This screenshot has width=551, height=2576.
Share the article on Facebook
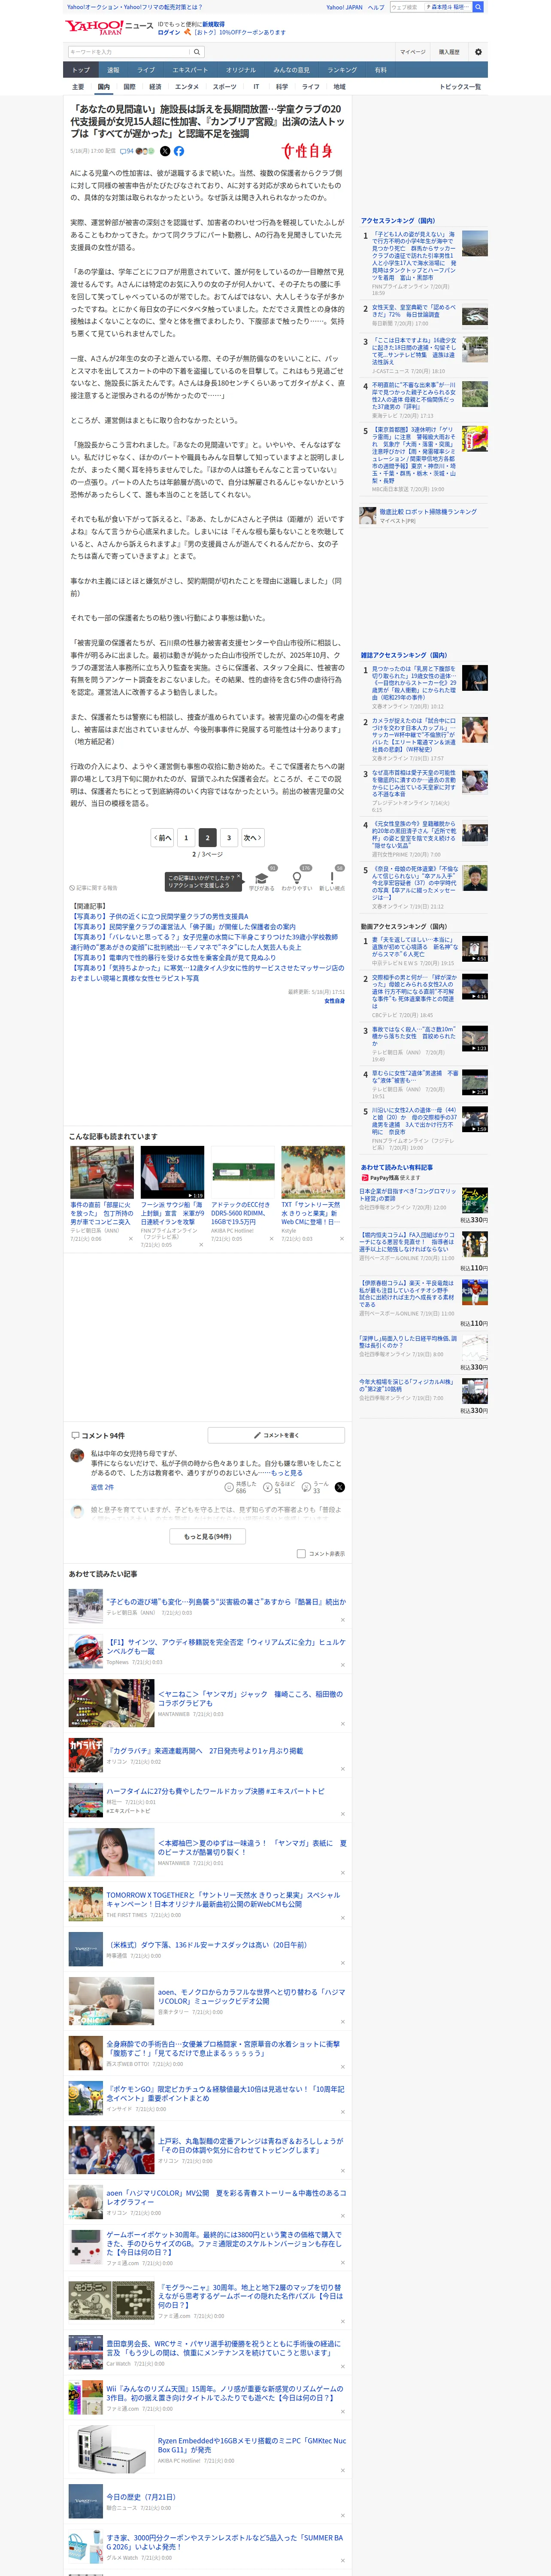tap(179, 151)
